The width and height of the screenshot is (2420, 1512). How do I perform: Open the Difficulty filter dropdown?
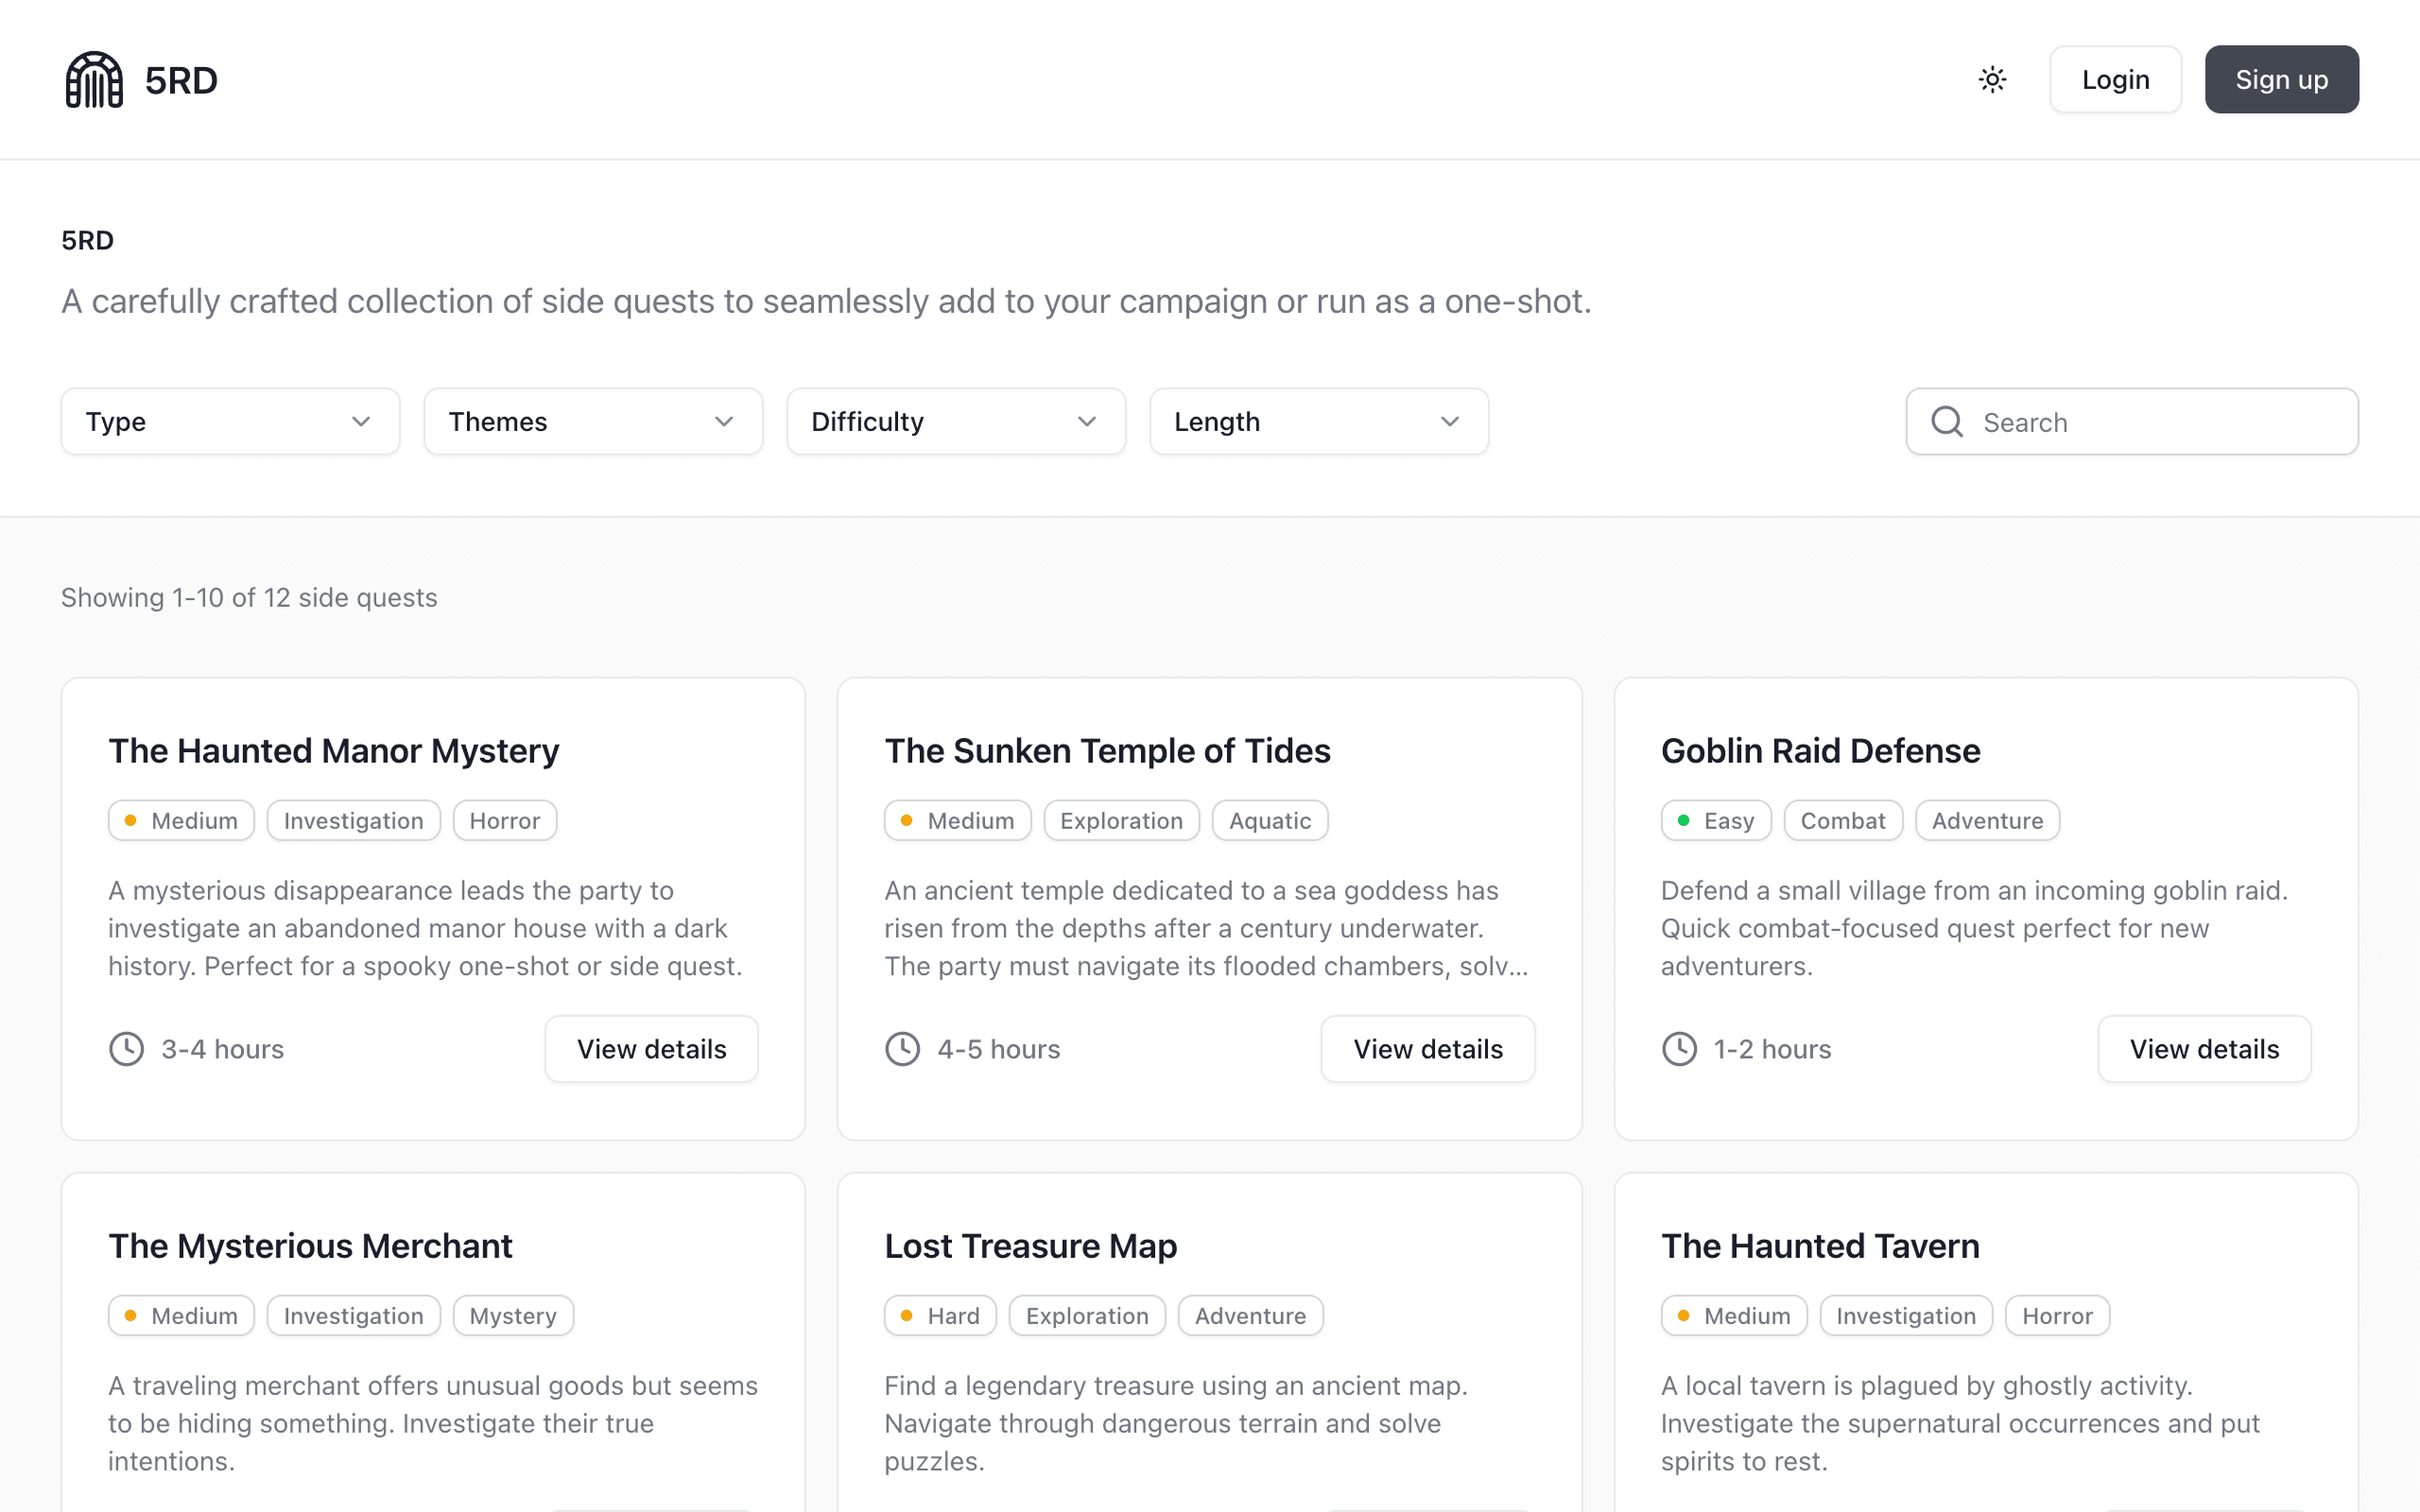(x=956, y=422)
